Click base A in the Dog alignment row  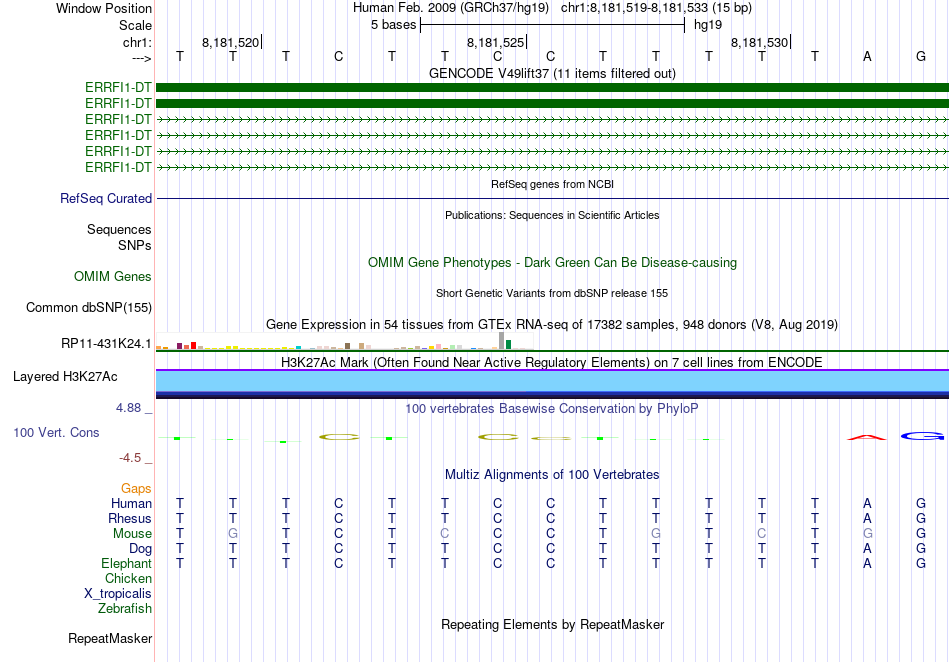click(867, 548)
